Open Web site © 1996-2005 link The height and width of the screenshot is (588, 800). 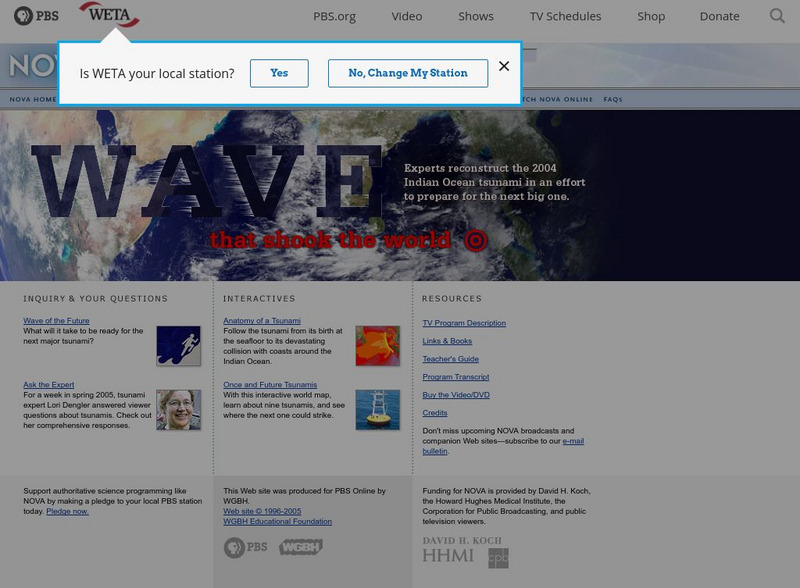262,511
